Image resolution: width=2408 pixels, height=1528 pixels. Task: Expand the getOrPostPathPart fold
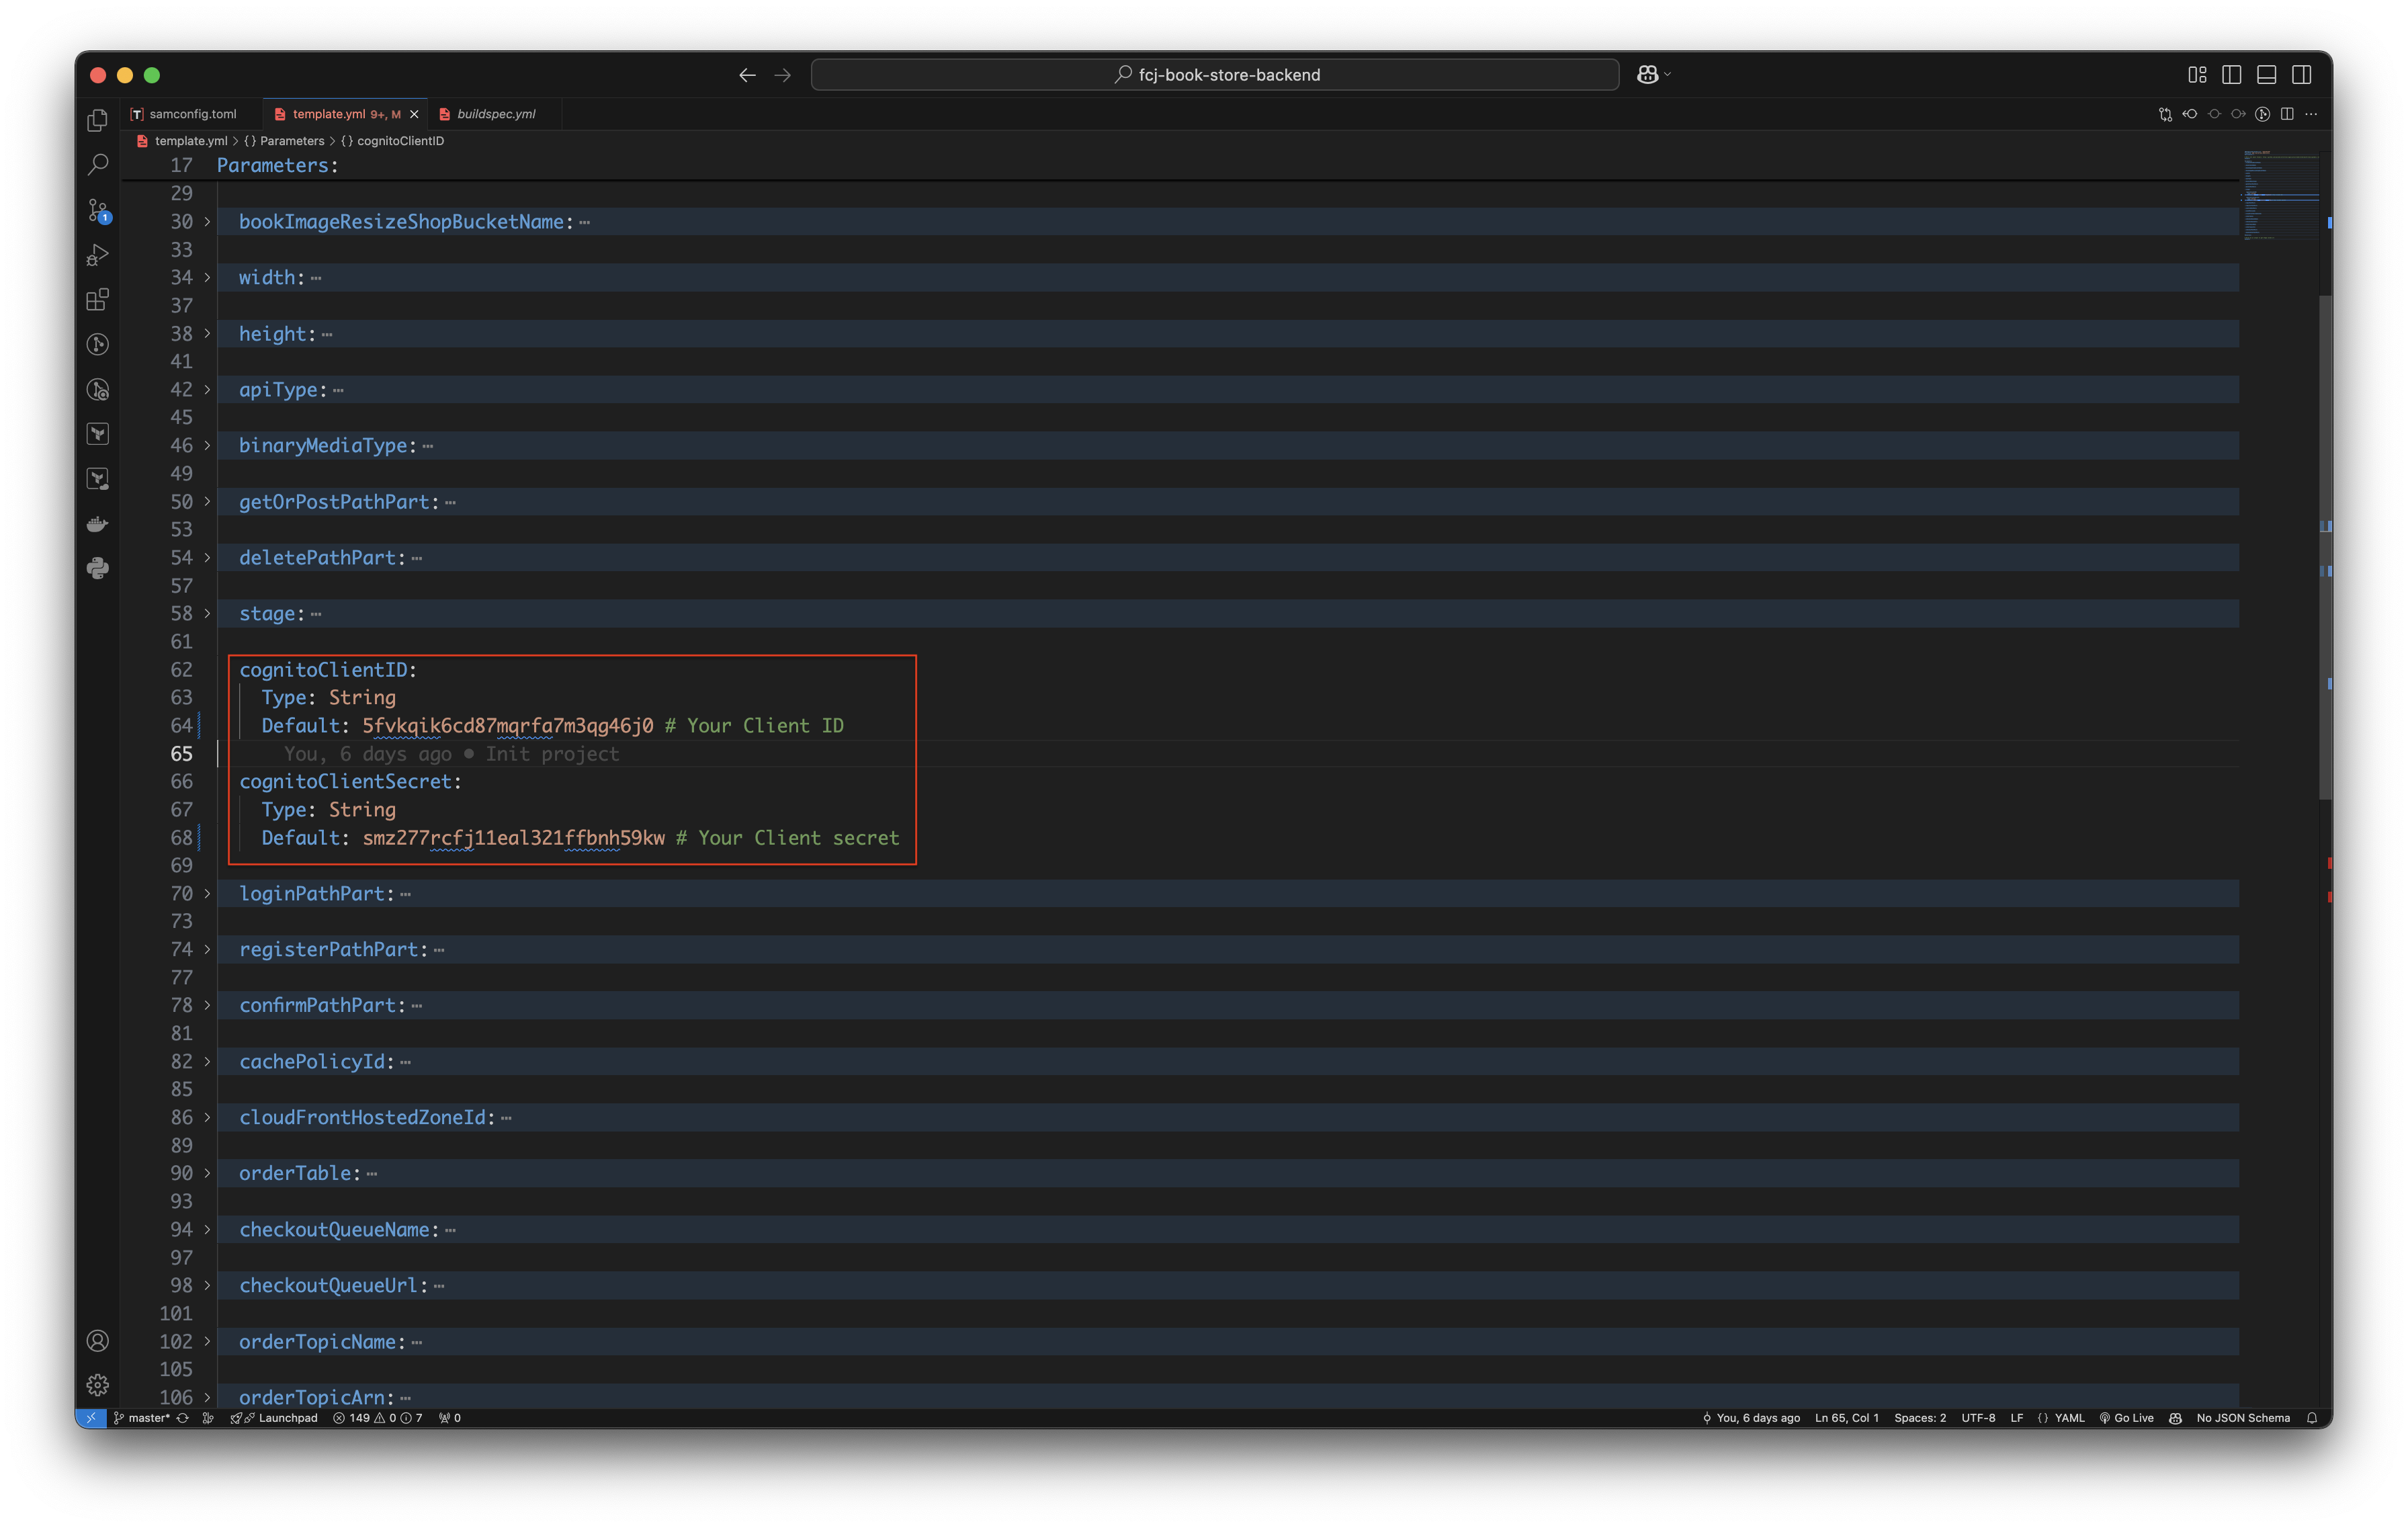207,501
